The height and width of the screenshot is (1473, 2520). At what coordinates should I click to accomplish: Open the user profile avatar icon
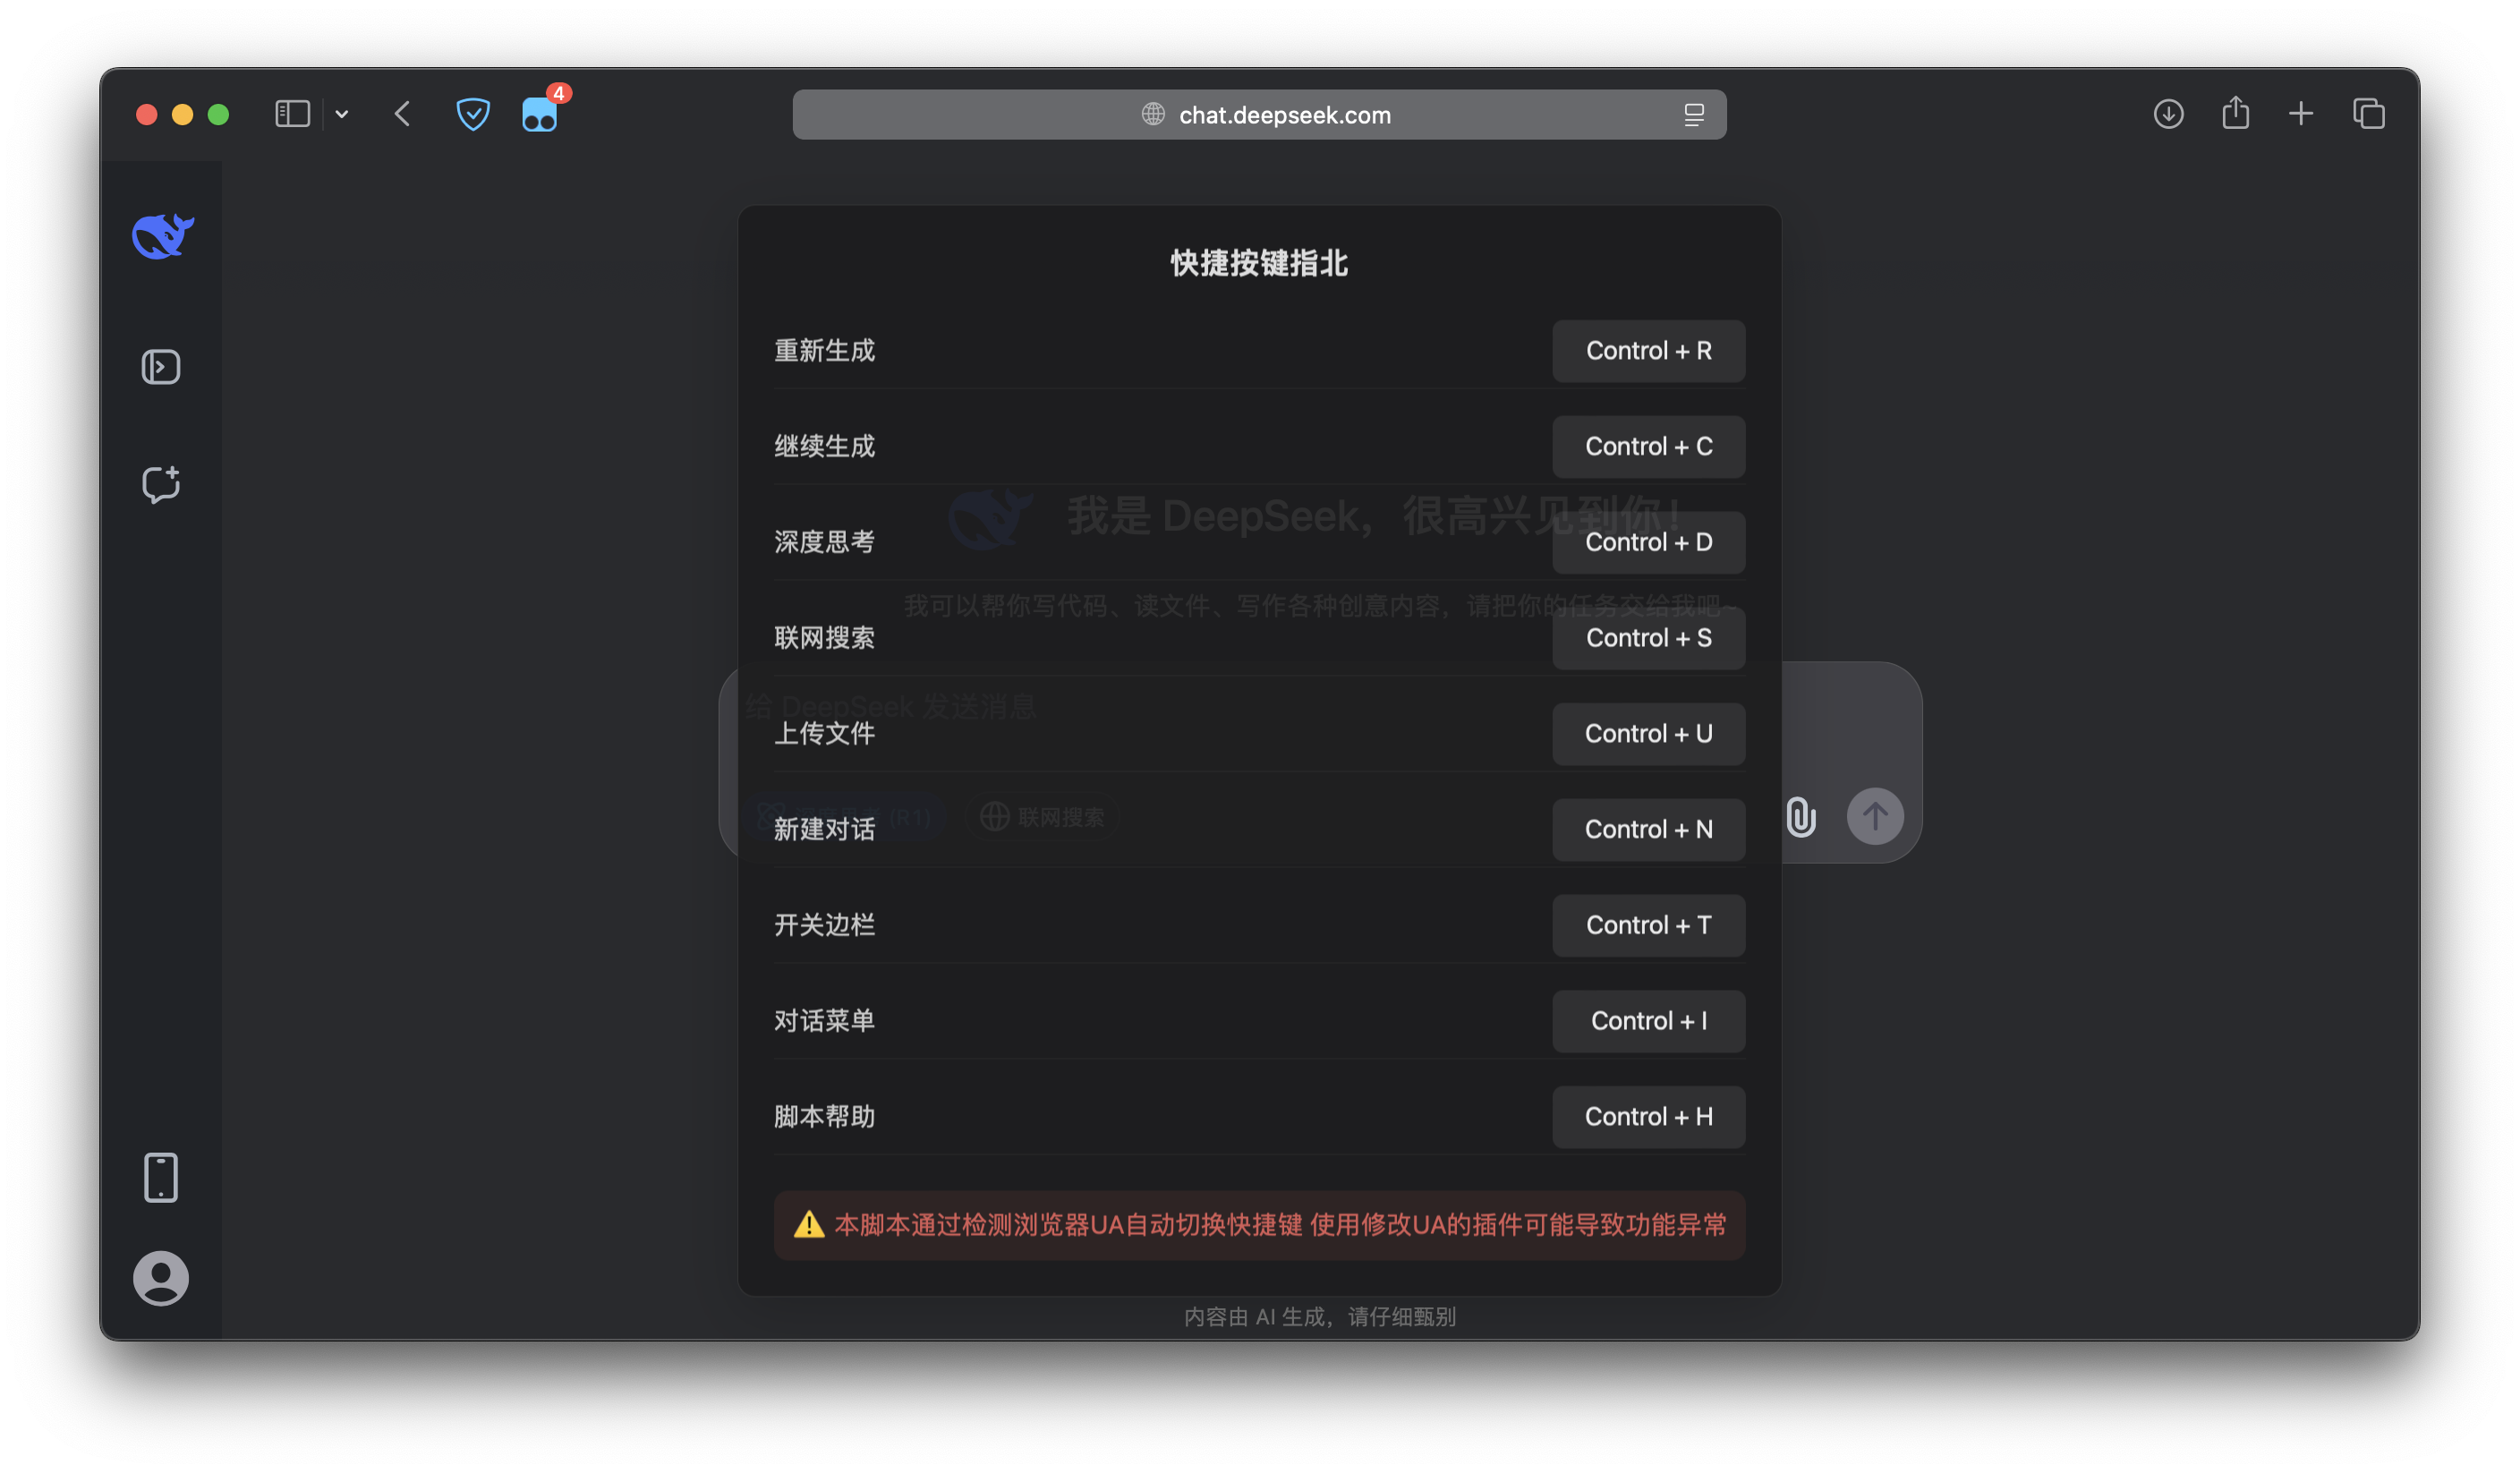point(161,1278)
